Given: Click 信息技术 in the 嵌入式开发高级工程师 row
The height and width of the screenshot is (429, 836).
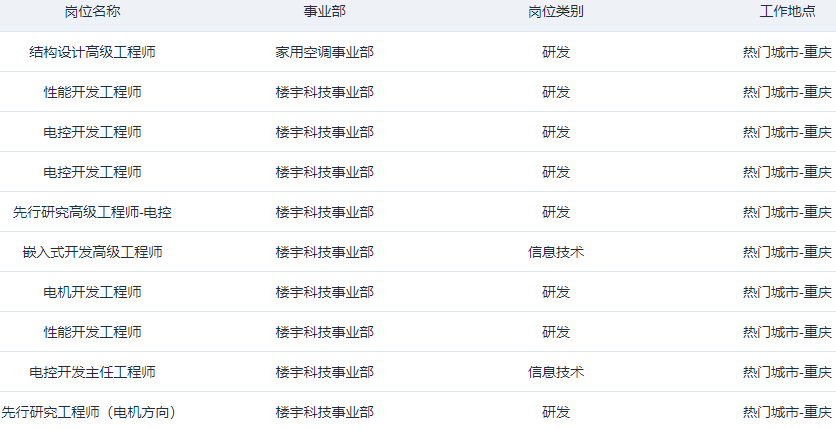Looking at the screenshot, I should click(x=556, y=252).
